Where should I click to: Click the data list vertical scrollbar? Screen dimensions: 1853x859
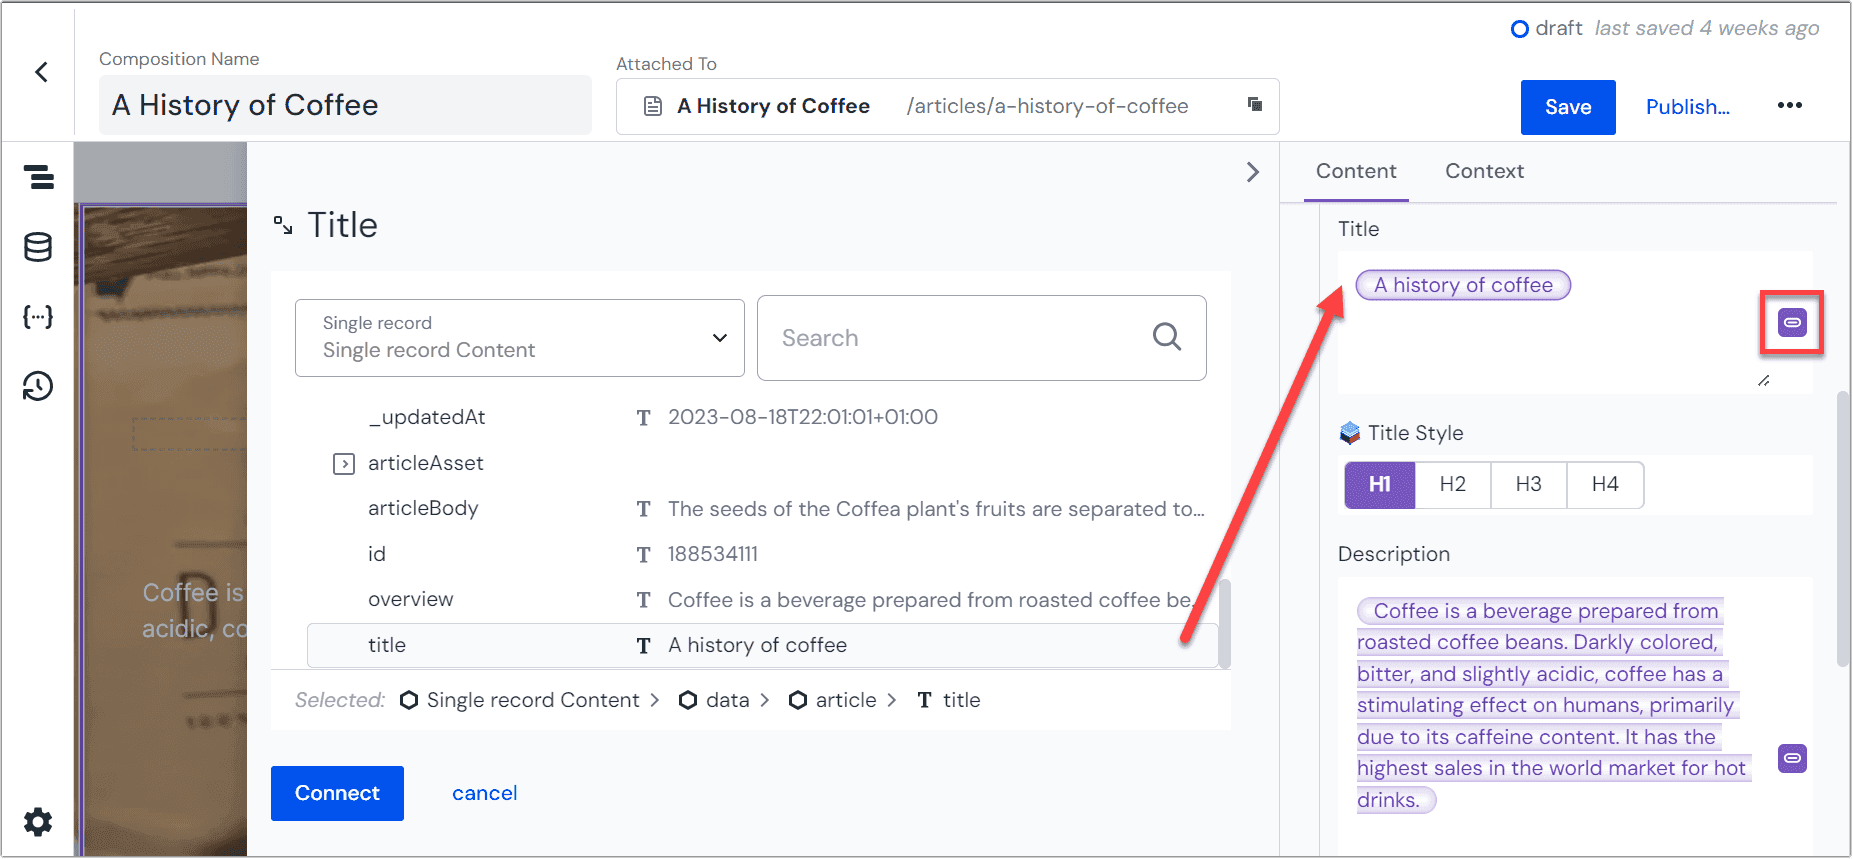tap(1224, 623)
